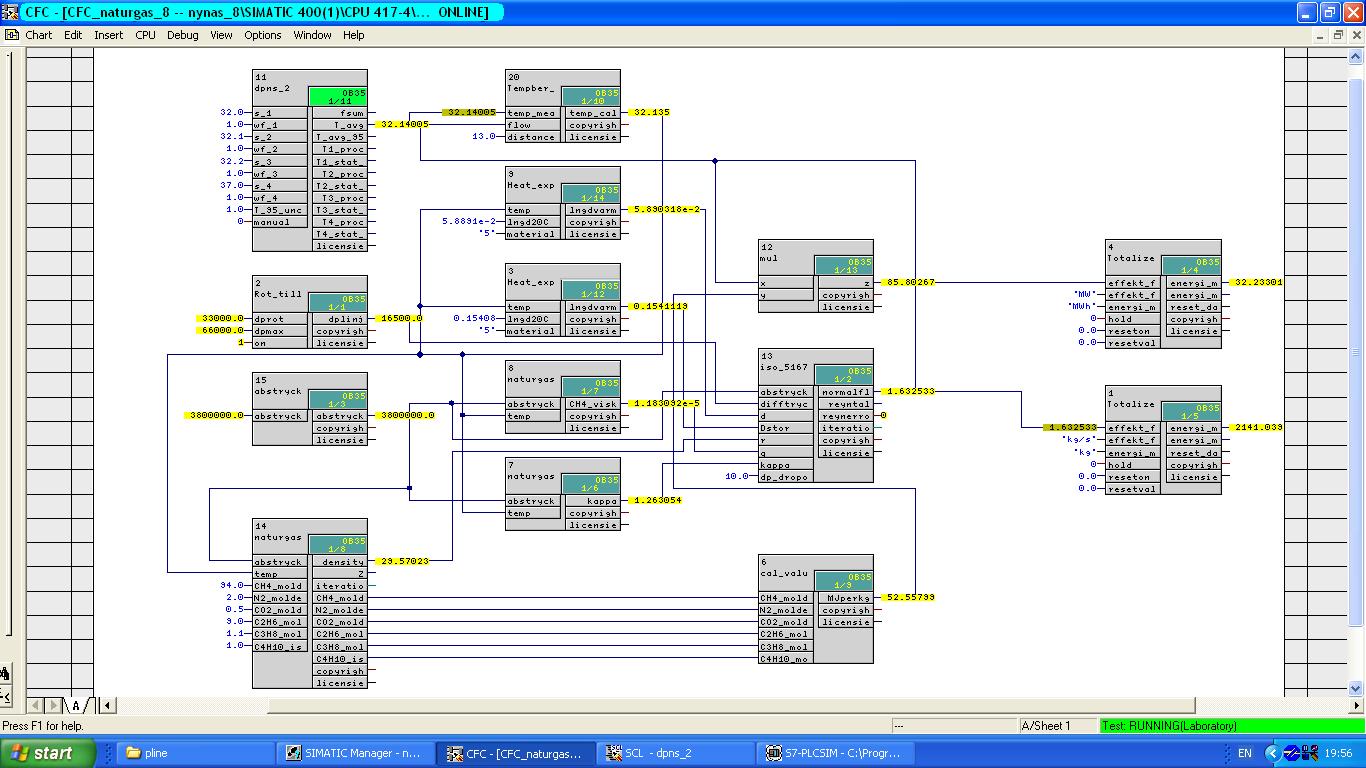
Task: Click the T_avg output value 32.14005
Action: click(404, 124)
